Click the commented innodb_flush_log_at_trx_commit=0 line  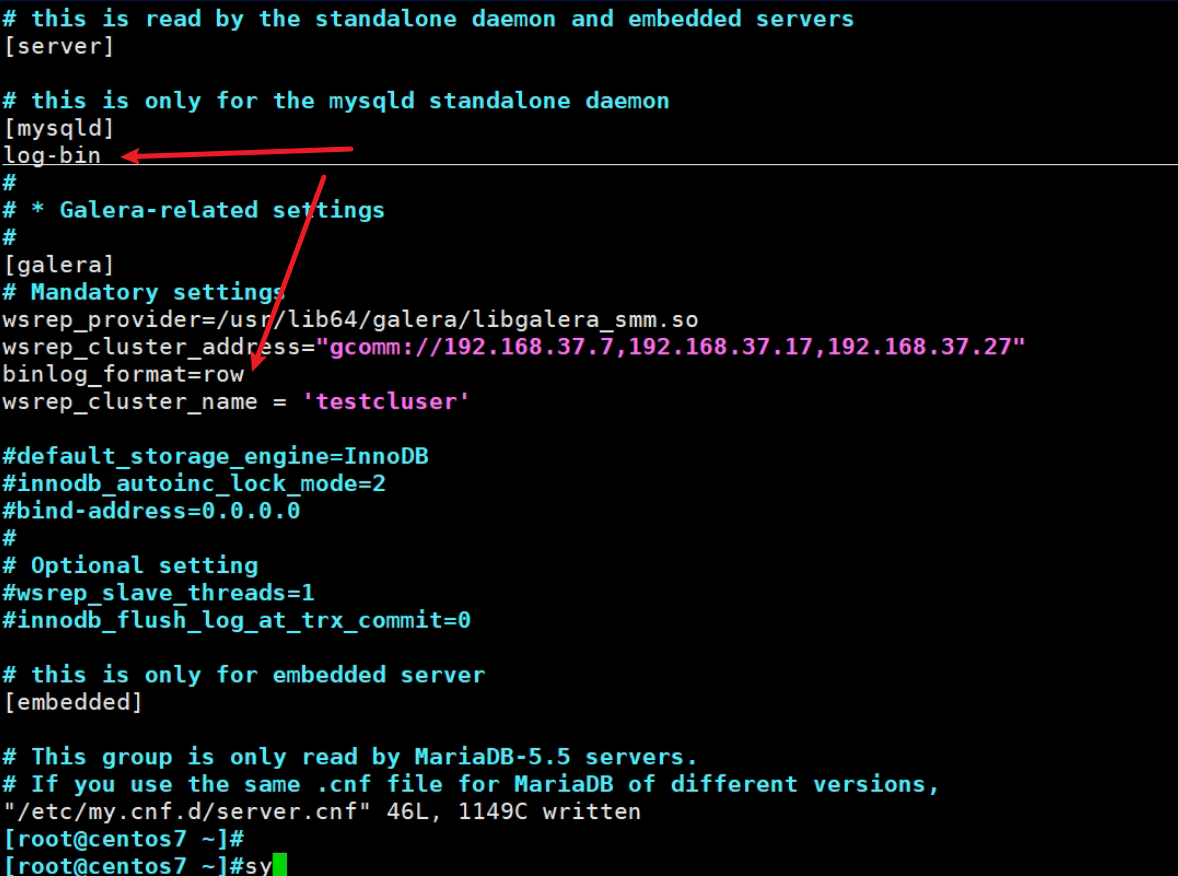pyautogui.click(x=236, y=620)
